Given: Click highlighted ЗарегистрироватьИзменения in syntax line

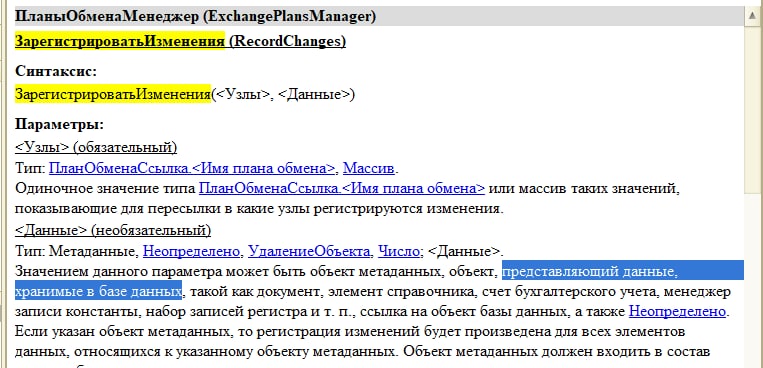Looking at the screenshot, I should click(112, 94).
